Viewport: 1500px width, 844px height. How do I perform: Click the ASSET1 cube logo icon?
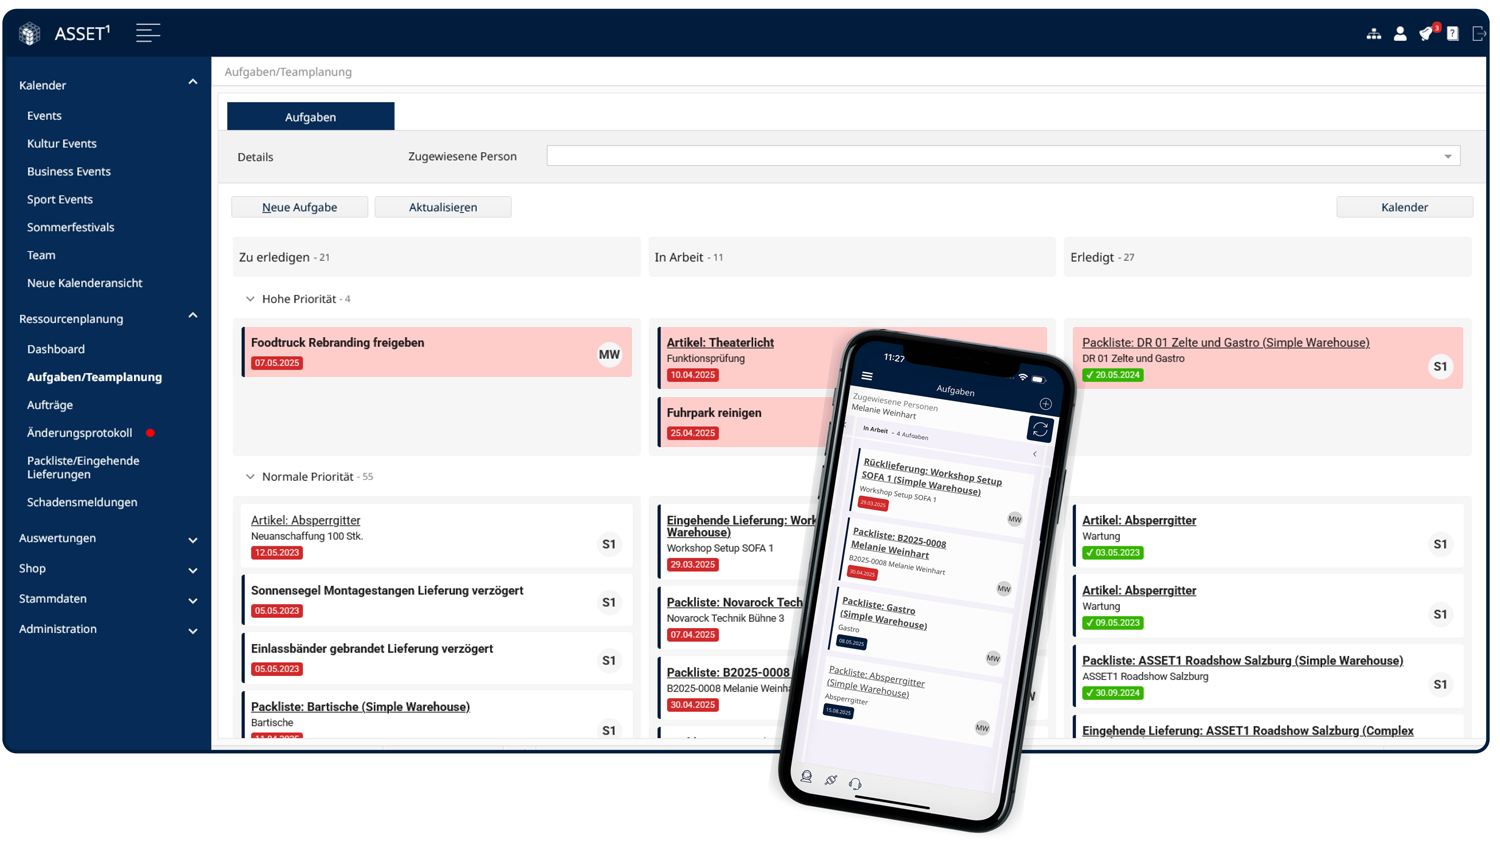[x=30, y=33]
